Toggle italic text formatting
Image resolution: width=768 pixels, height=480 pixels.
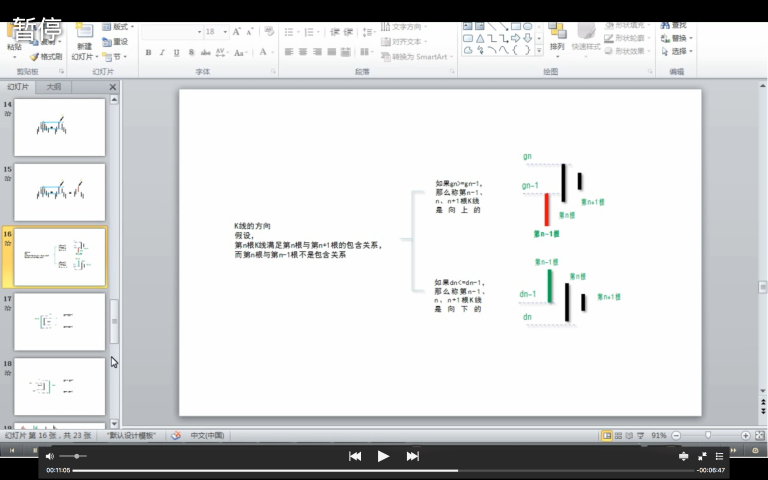162,53
